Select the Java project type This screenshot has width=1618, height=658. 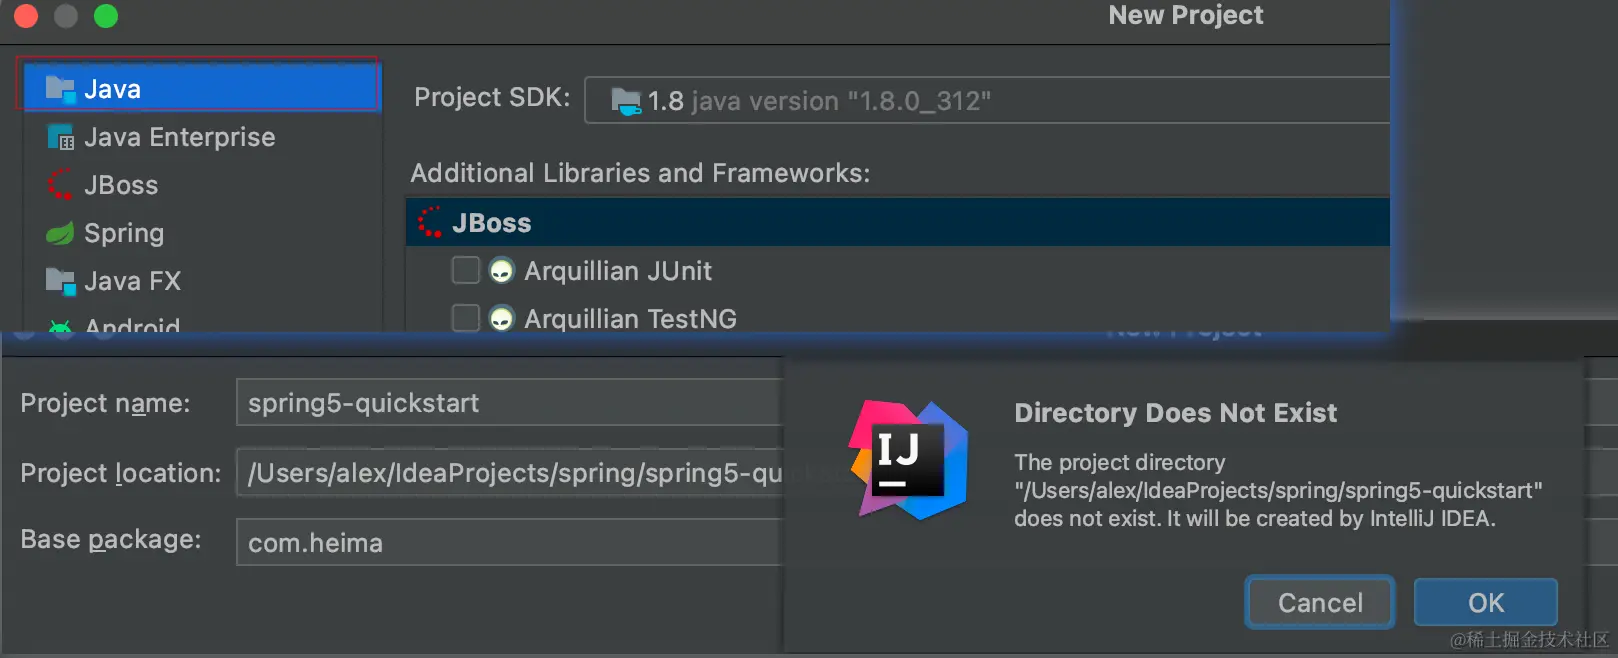coord(201,88)
